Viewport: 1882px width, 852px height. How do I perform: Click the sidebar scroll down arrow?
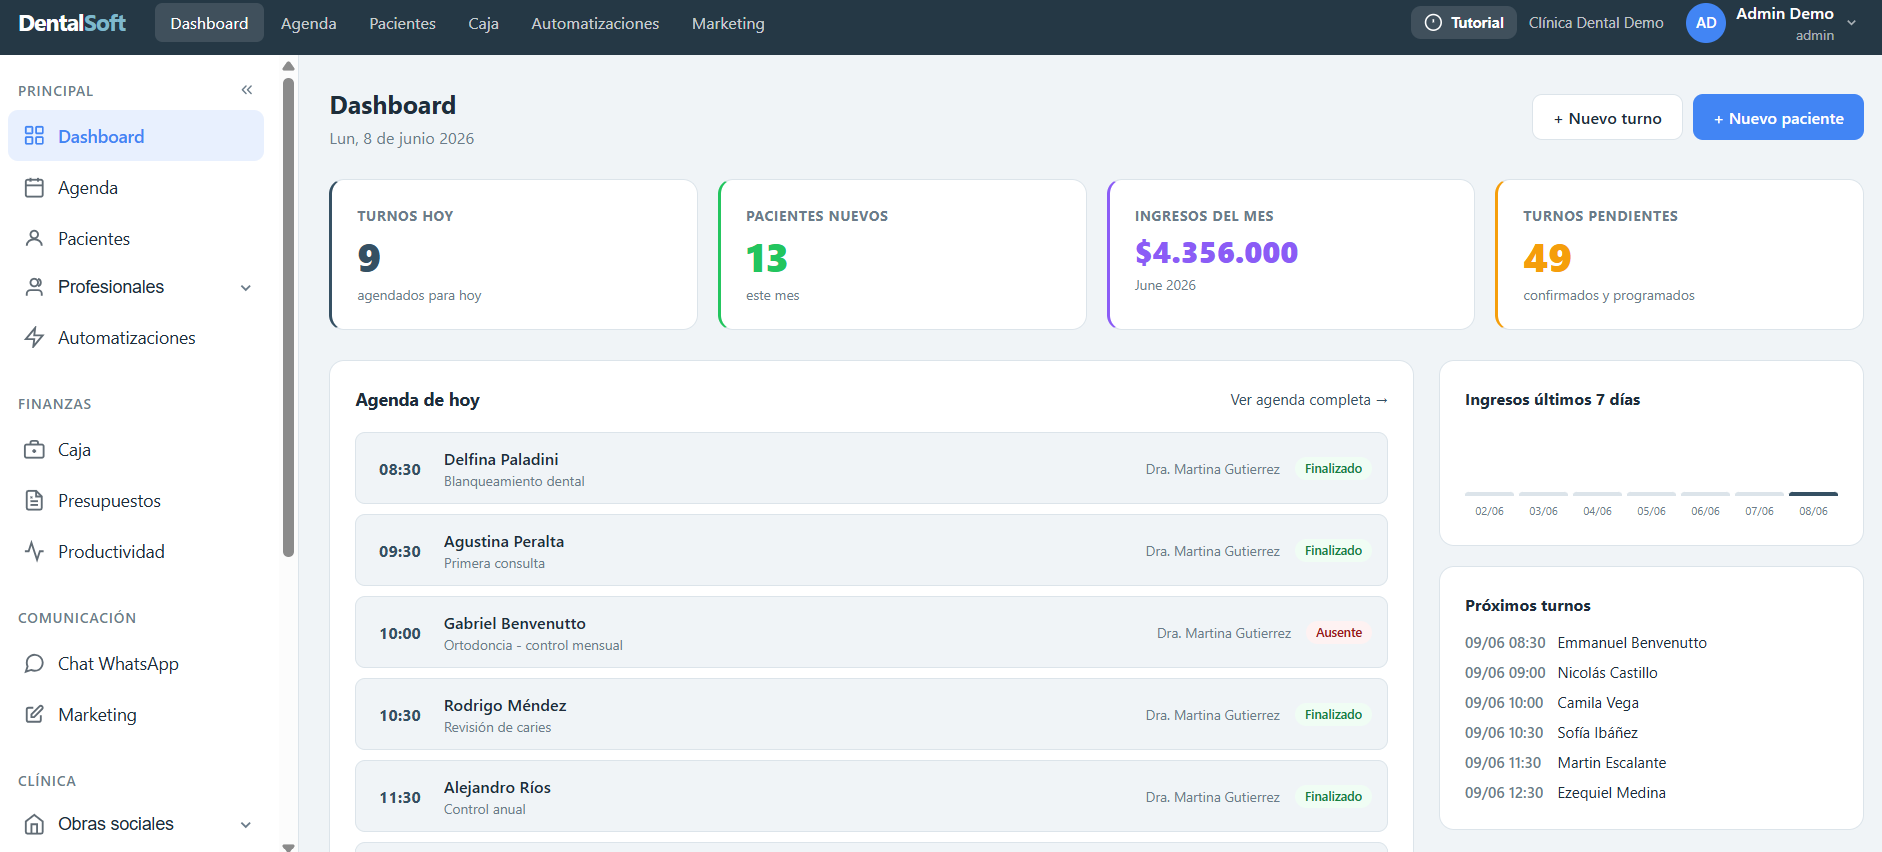click(288, 846)
